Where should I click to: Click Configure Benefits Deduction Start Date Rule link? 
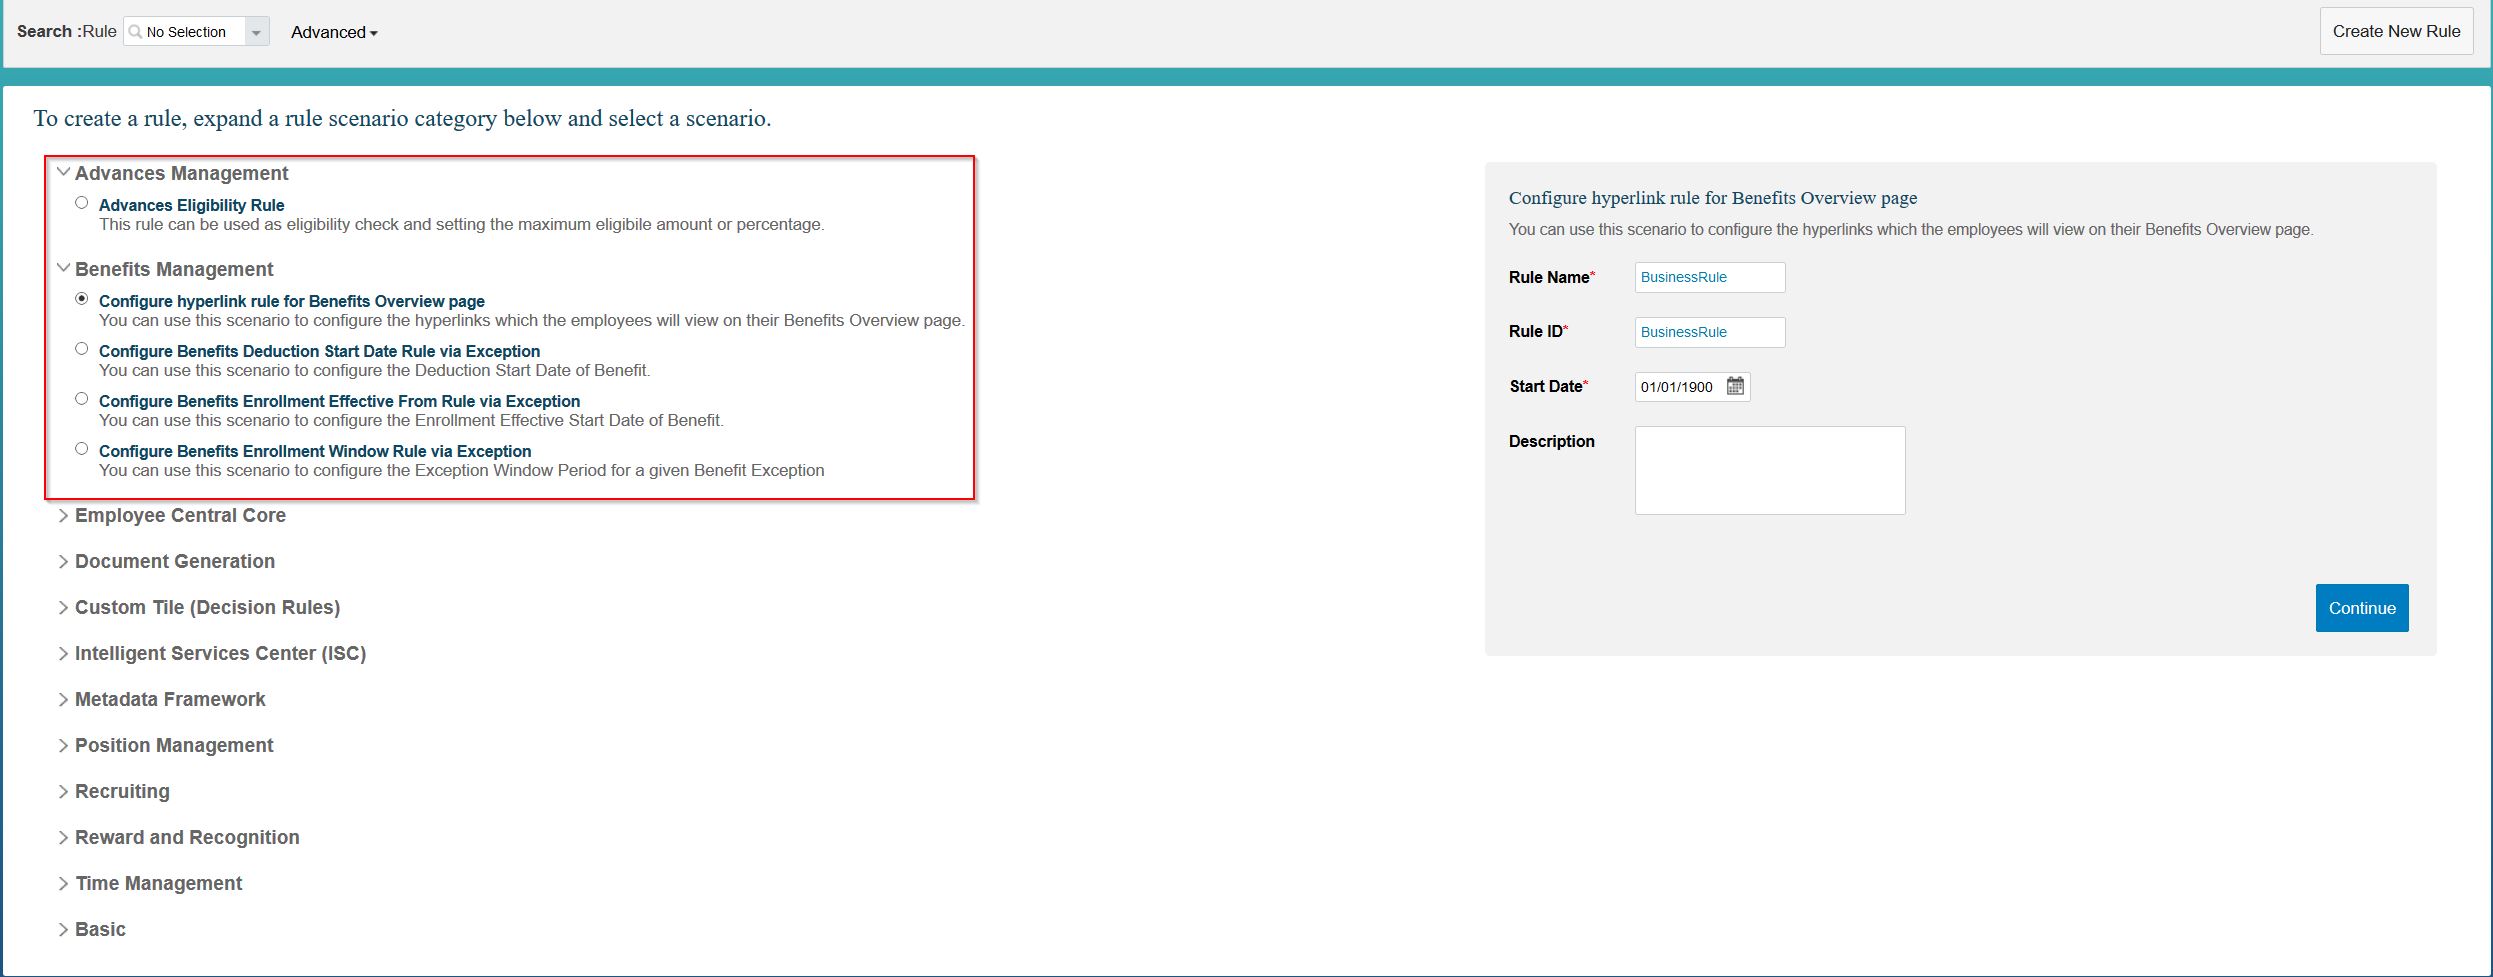pyautogui.click(x=320, y=351)
